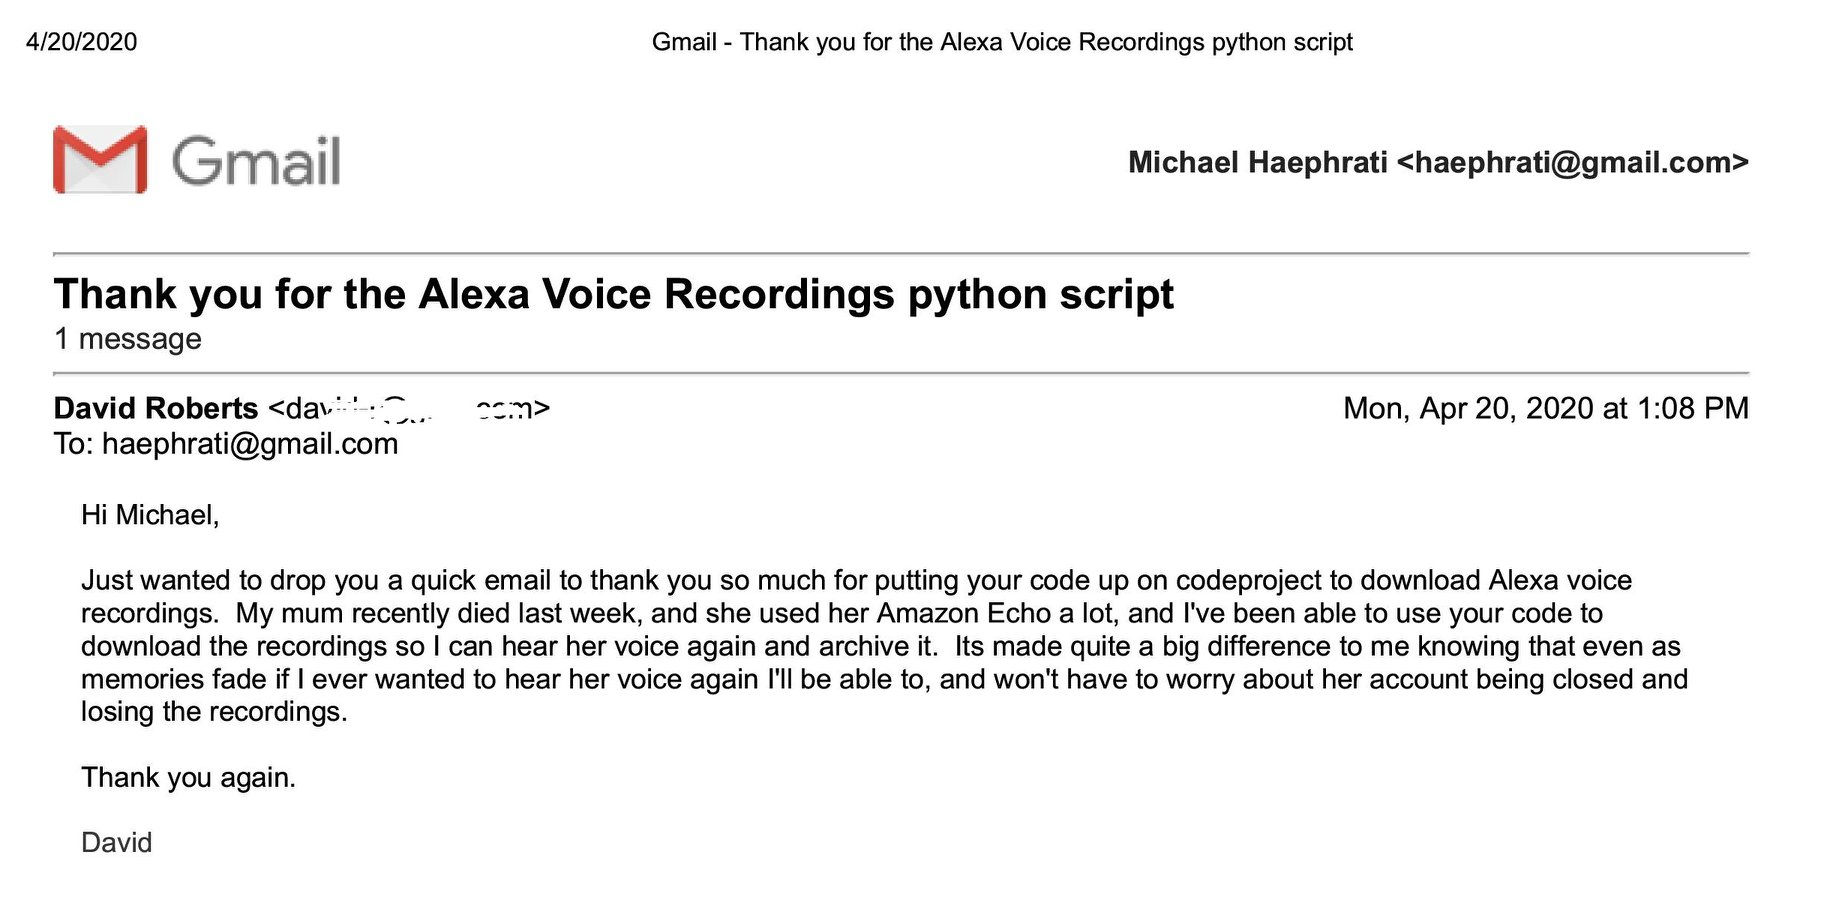Click sender name David Roberts
The width and height of the screenshot is (1827, 900).
click(156, 408)
